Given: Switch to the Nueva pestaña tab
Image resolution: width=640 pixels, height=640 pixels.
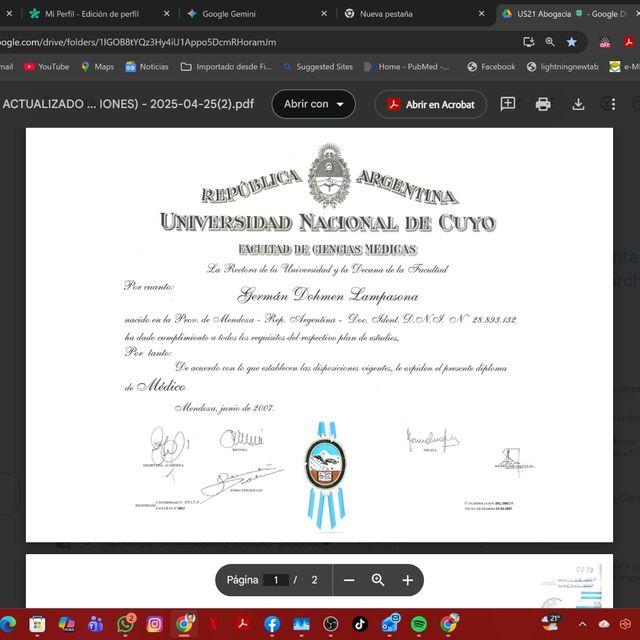Looking at the screenshot, I should pos(386,14).
